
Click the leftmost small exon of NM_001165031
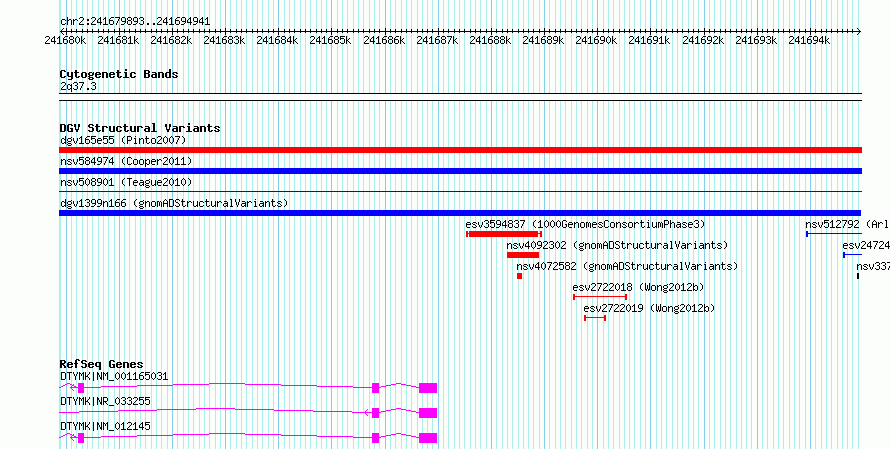[81, 388]
